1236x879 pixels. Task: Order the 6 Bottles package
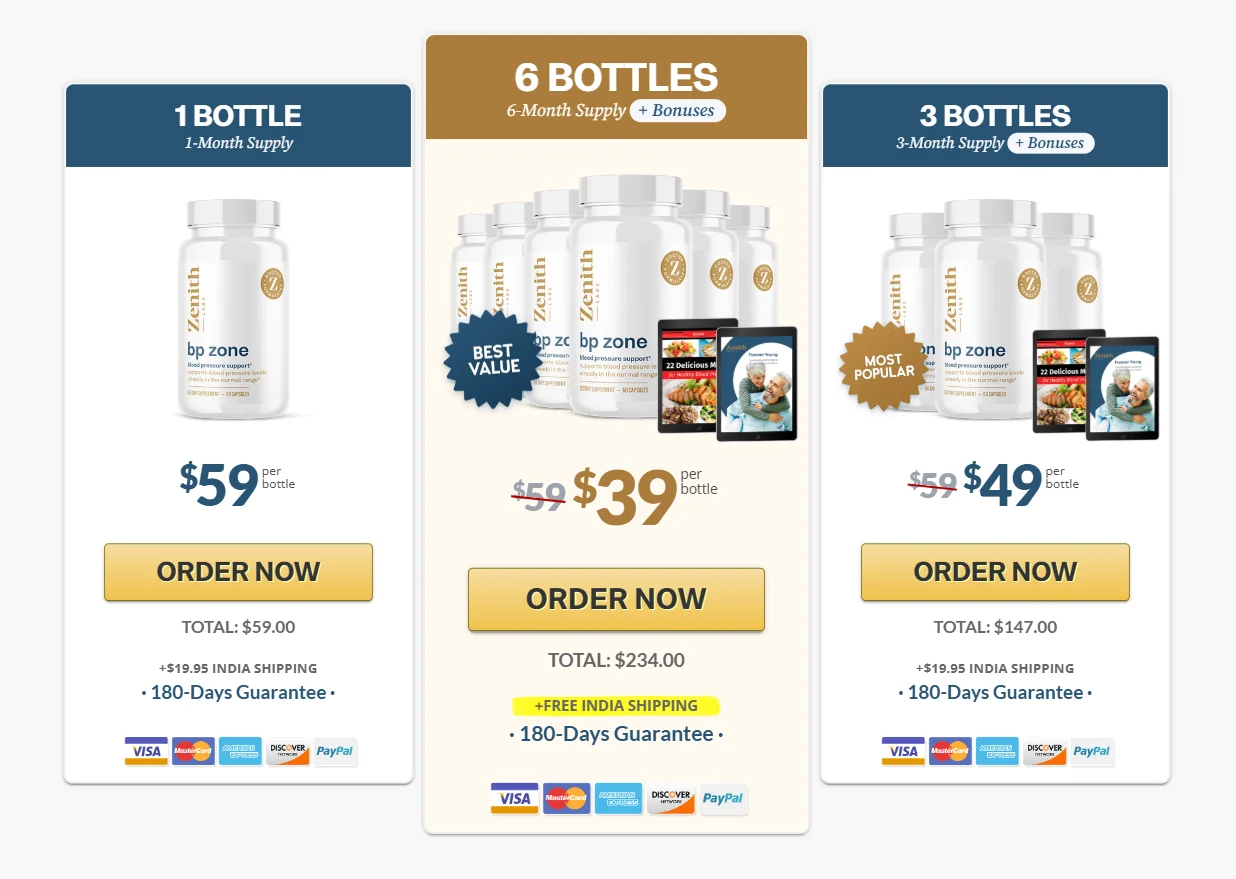pos(616,599)
